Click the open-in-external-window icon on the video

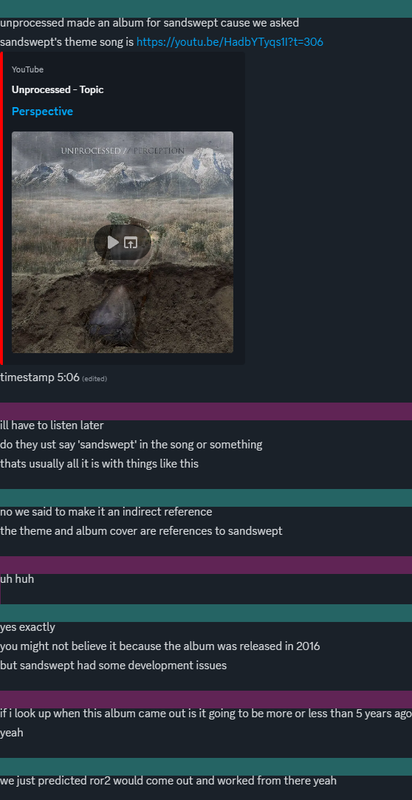coord(131,242)
